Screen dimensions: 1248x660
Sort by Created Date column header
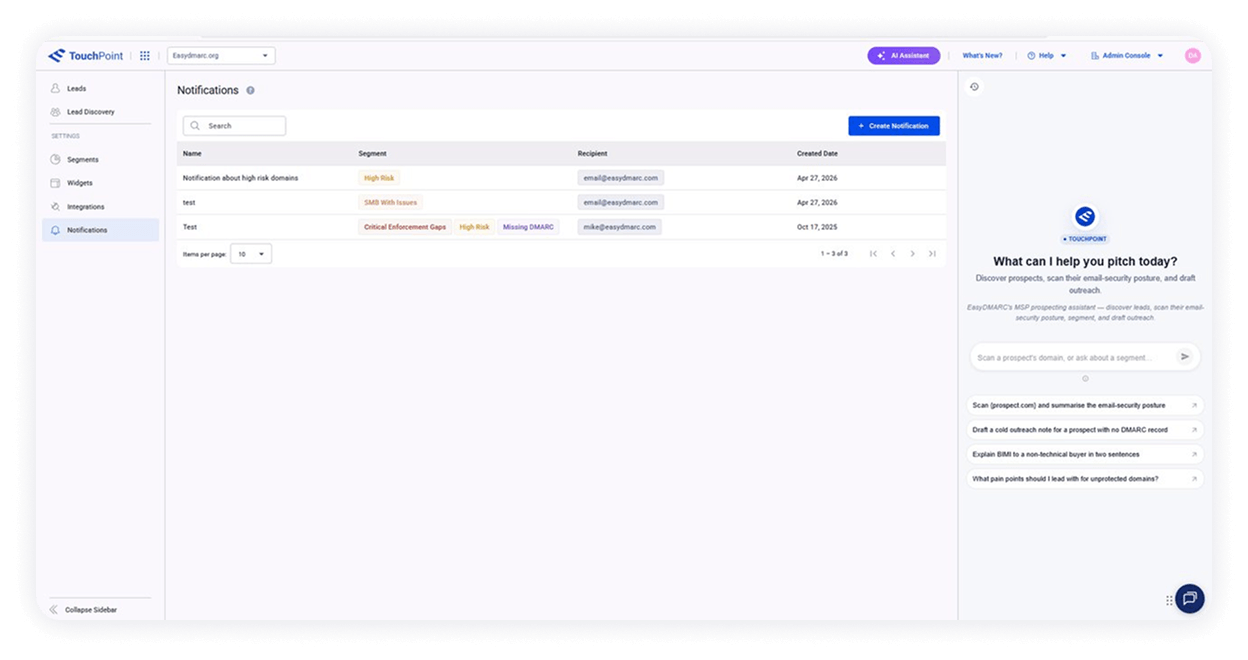[817, 154]
